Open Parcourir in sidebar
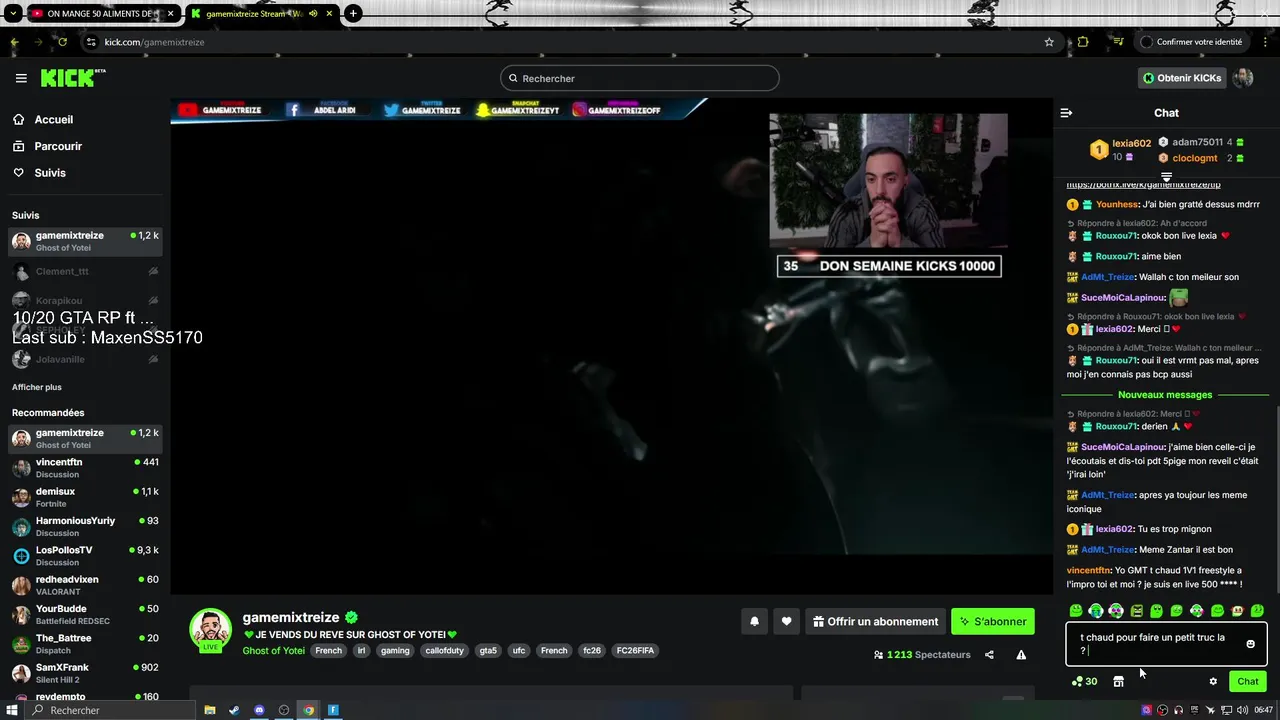The width and height of the screenshot is (1280, 720). (47, 146)
